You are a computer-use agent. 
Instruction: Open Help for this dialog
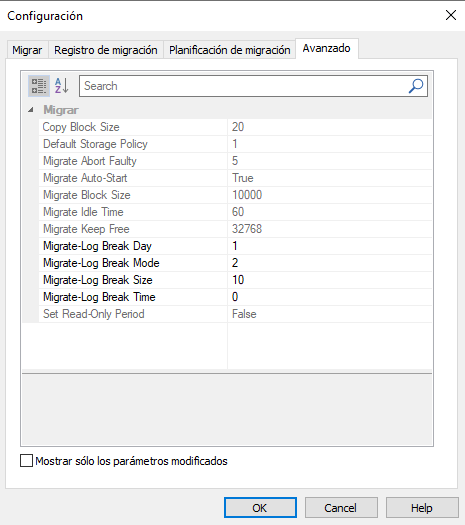[422, 508]
